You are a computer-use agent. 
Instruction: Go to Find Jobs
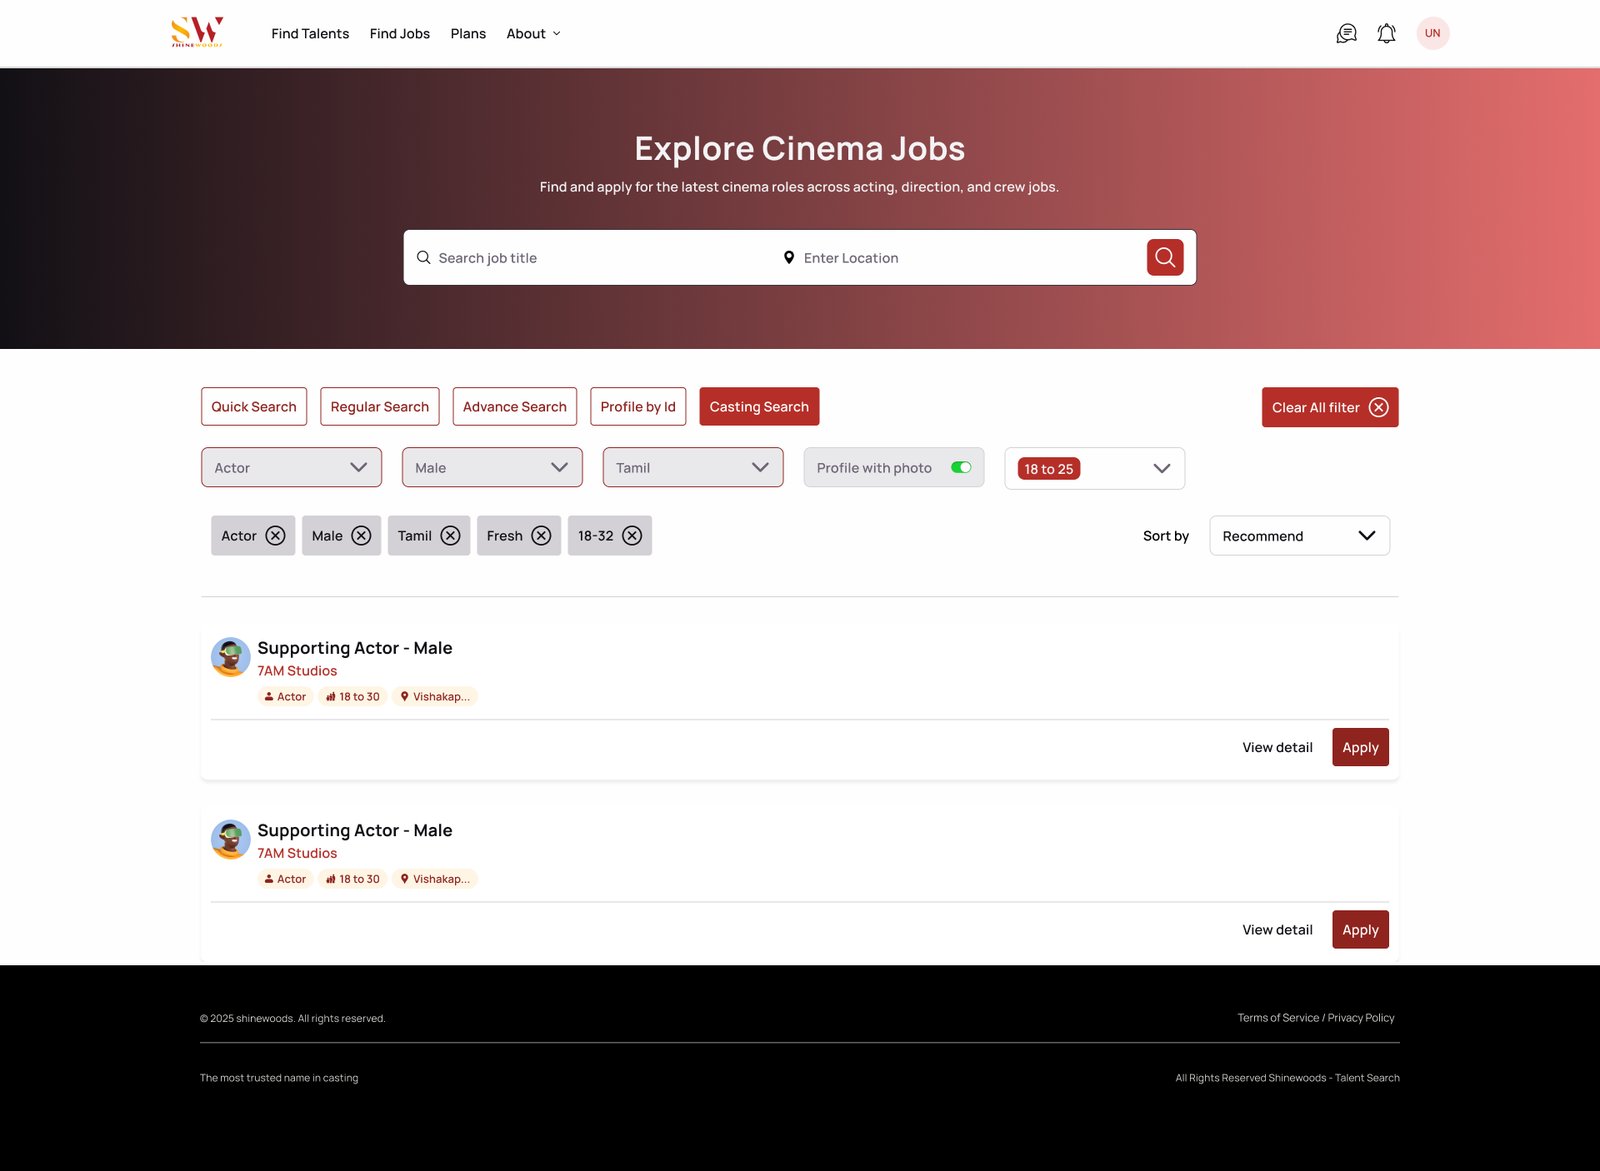coord(400,34)
